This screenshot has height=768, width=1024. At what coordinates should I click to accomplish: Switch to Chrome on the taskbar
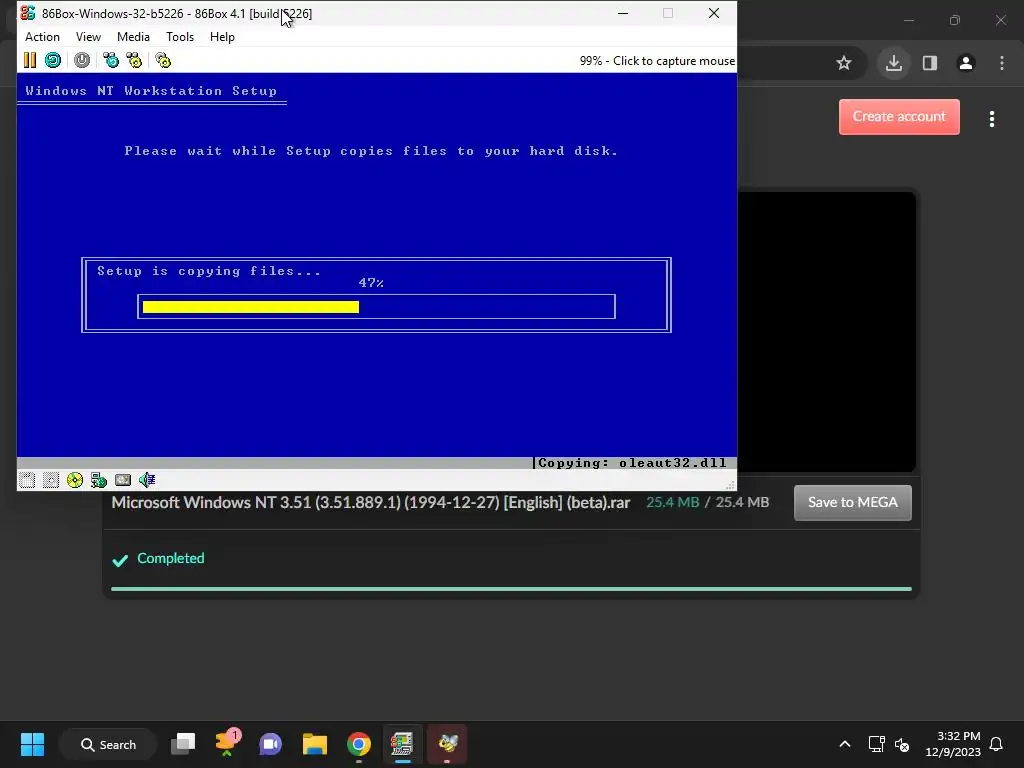(359, 744)
